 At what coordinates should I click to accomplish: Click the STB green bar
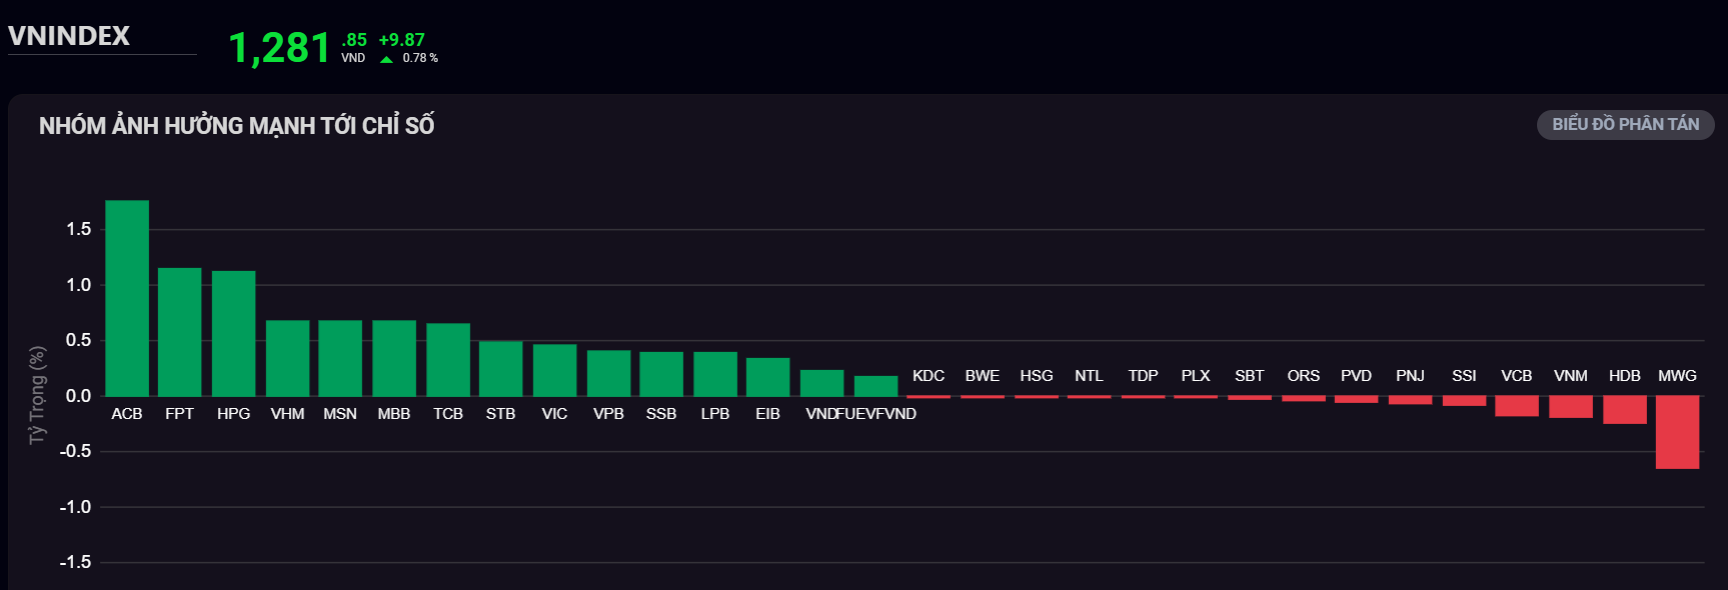pos(501,368)
